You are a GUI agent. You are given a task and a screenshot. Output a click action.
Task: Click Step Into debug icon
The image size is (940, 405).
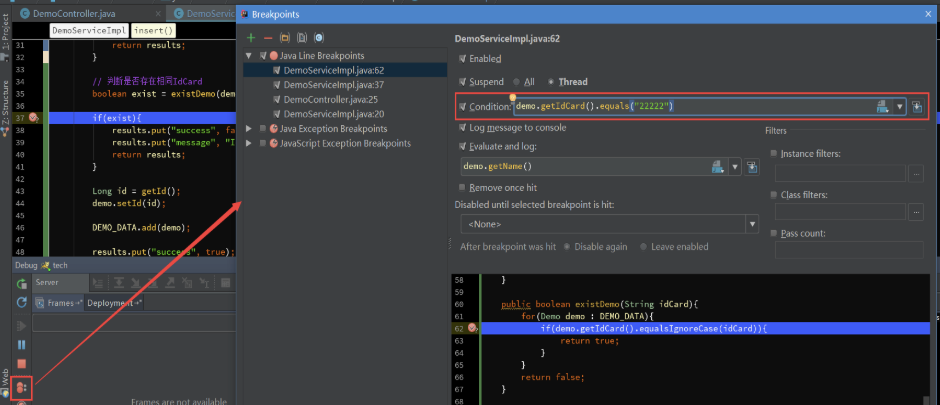pos(136,283)
